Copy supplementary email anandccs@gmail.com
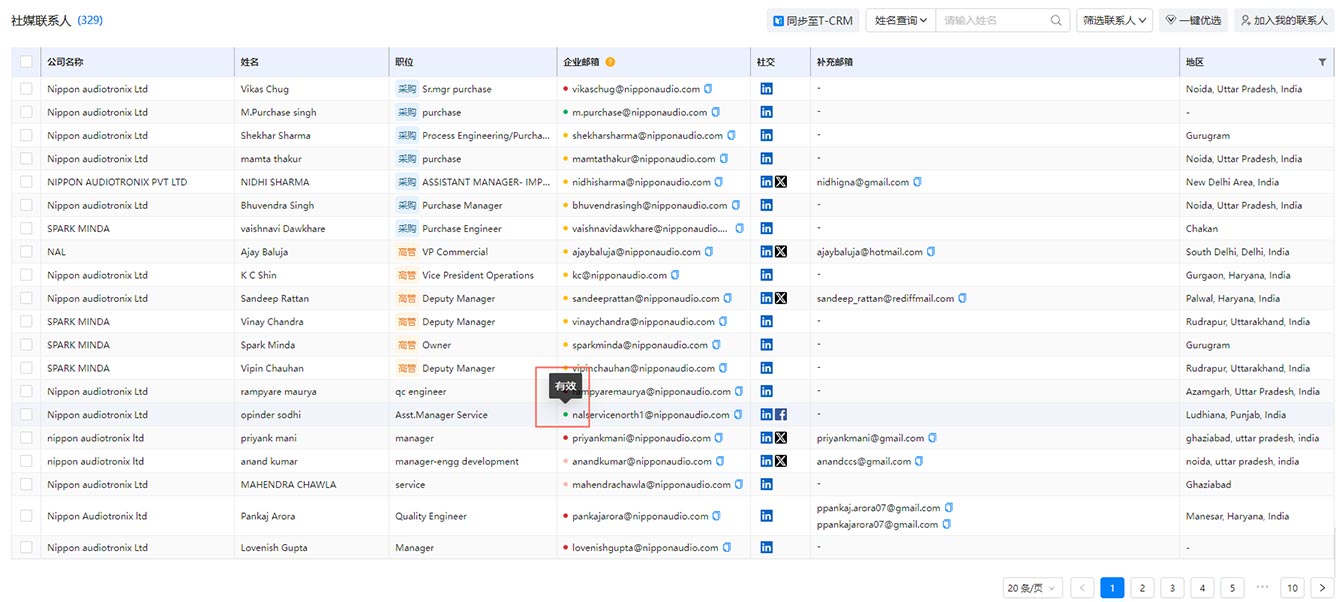This screenshot has width=1336, height=602. tap(919, 461)
